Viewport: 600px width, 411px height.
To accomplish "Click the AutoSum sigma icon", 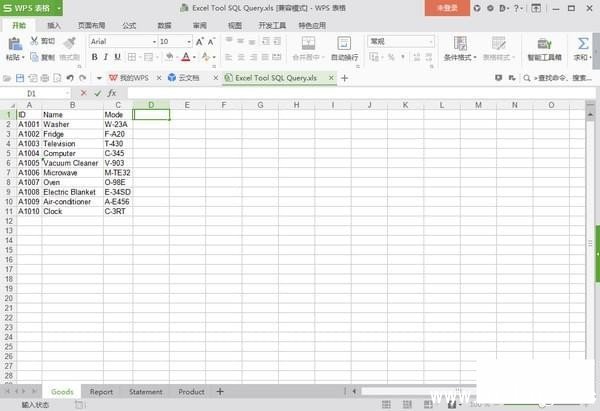I will [x=583, y=43].
